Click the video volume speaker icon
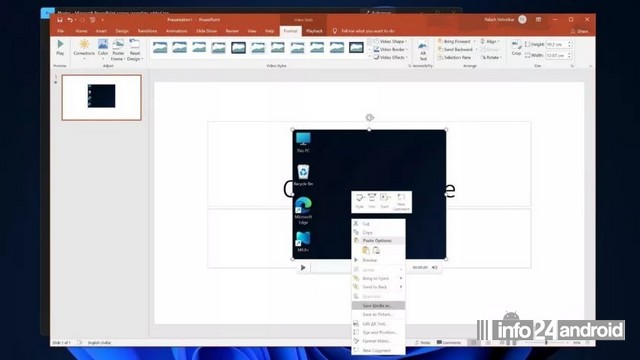This screenshot has width=640, height=360. point(435,268)
